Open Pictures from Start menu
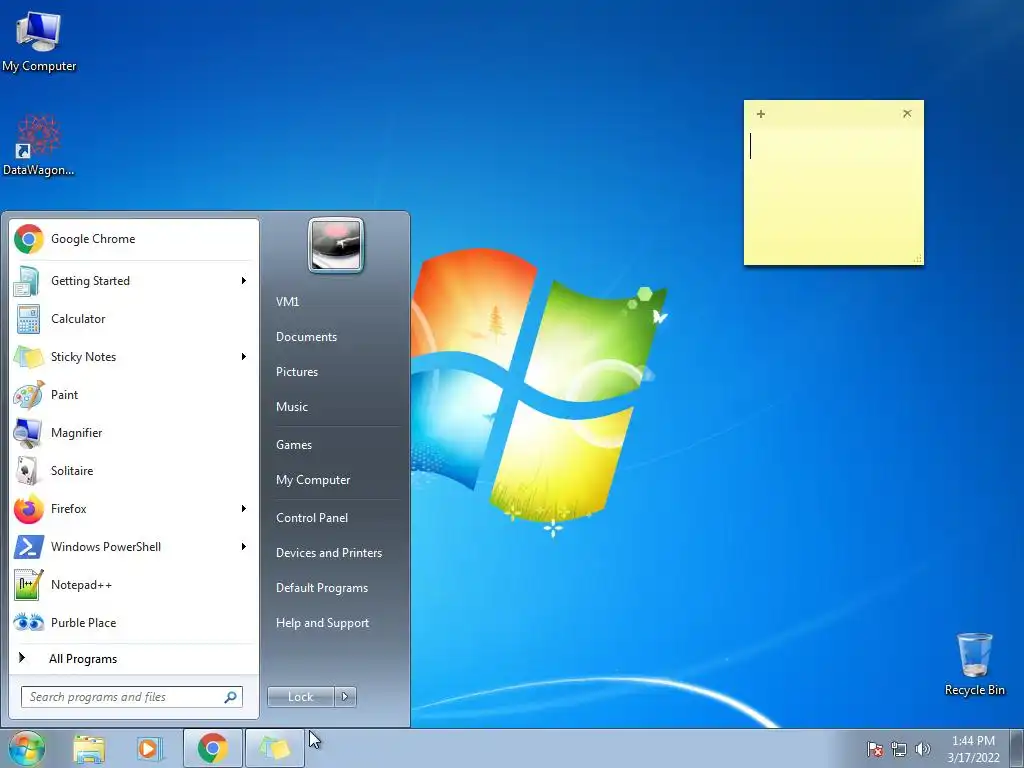The height and width of the screenshot is (768, 1024). (296, 372)
